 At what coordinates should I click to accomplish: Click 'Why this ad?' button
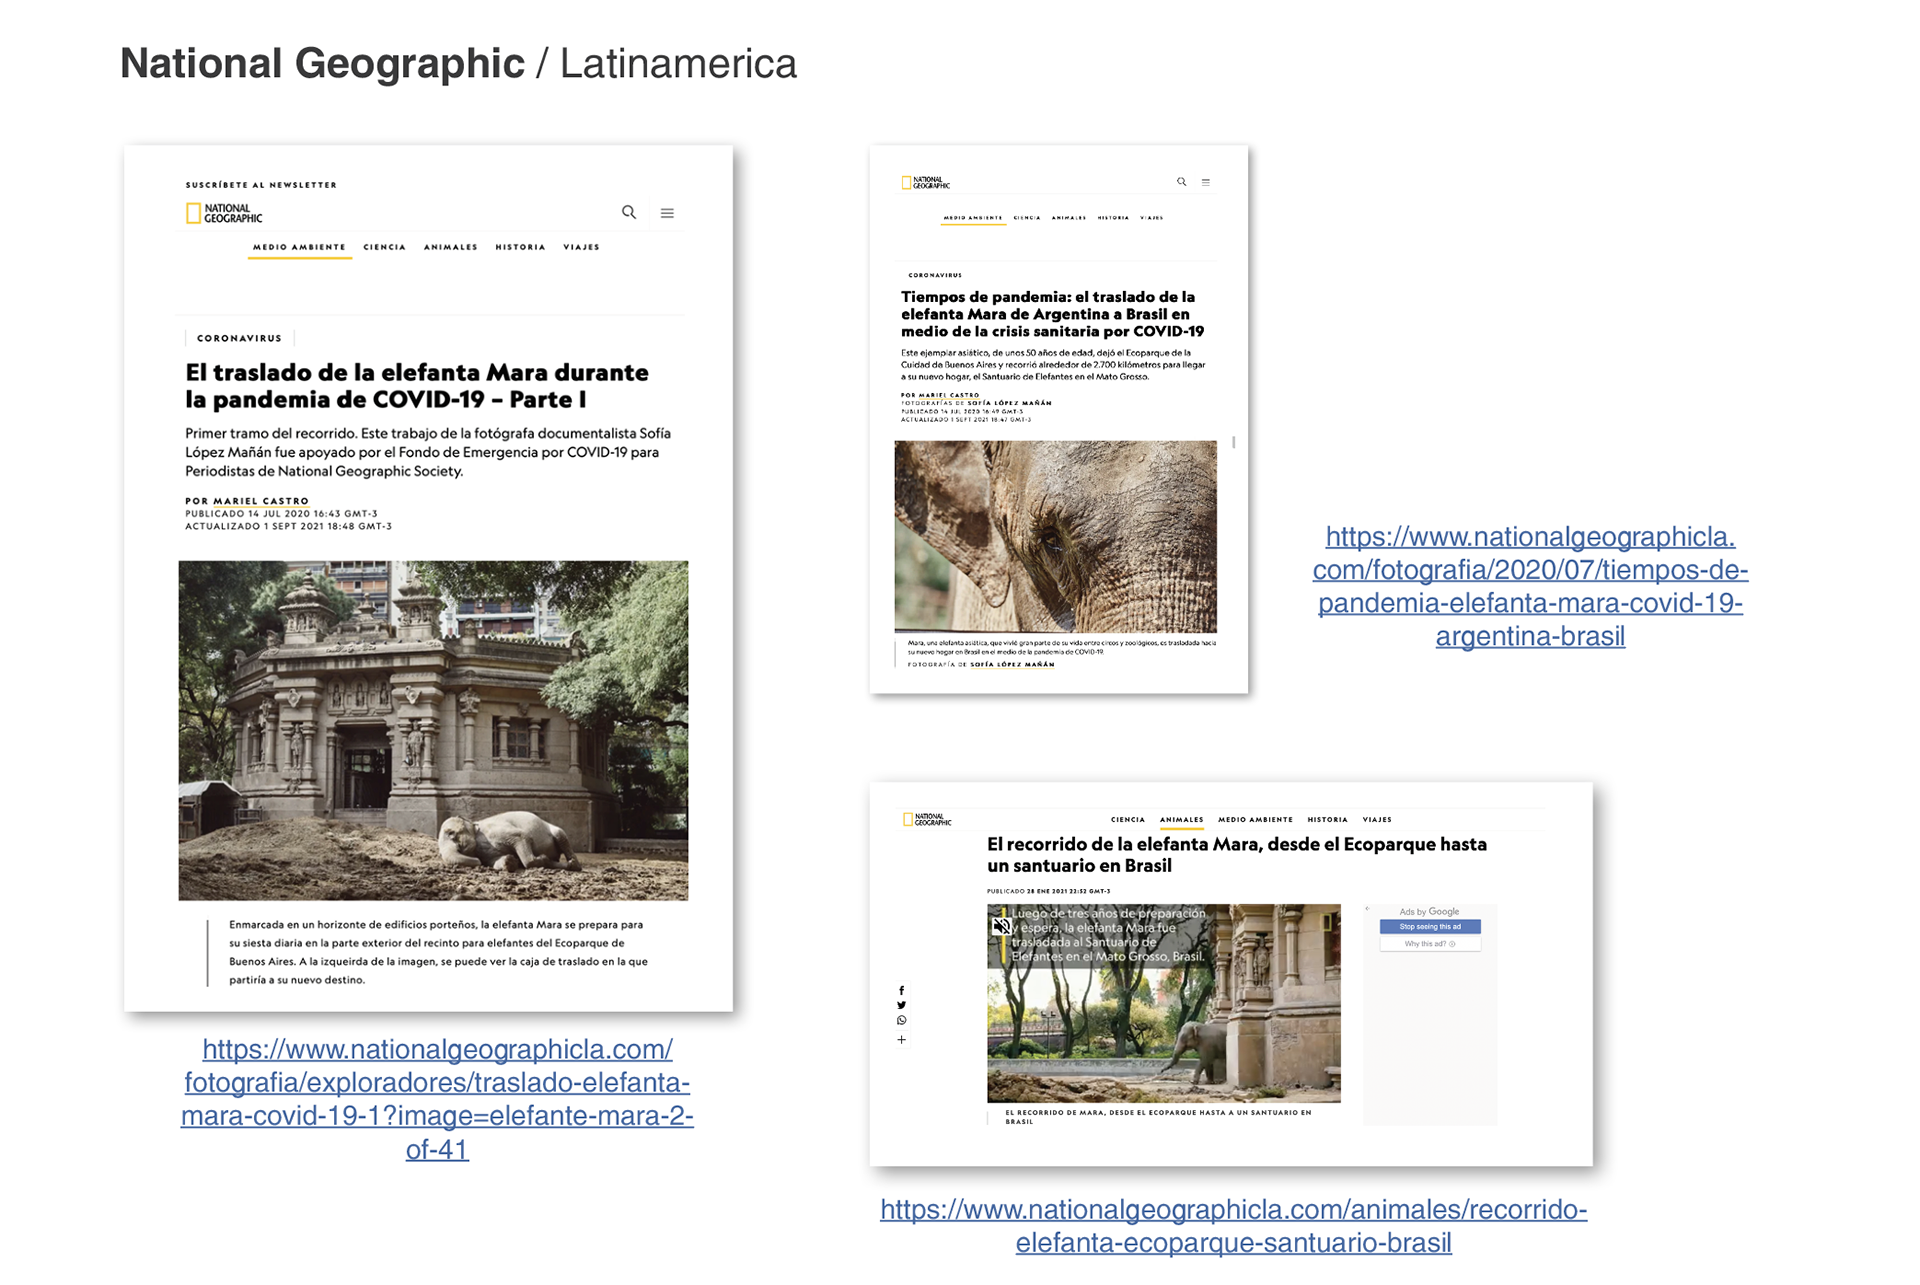pos(1429,944)
